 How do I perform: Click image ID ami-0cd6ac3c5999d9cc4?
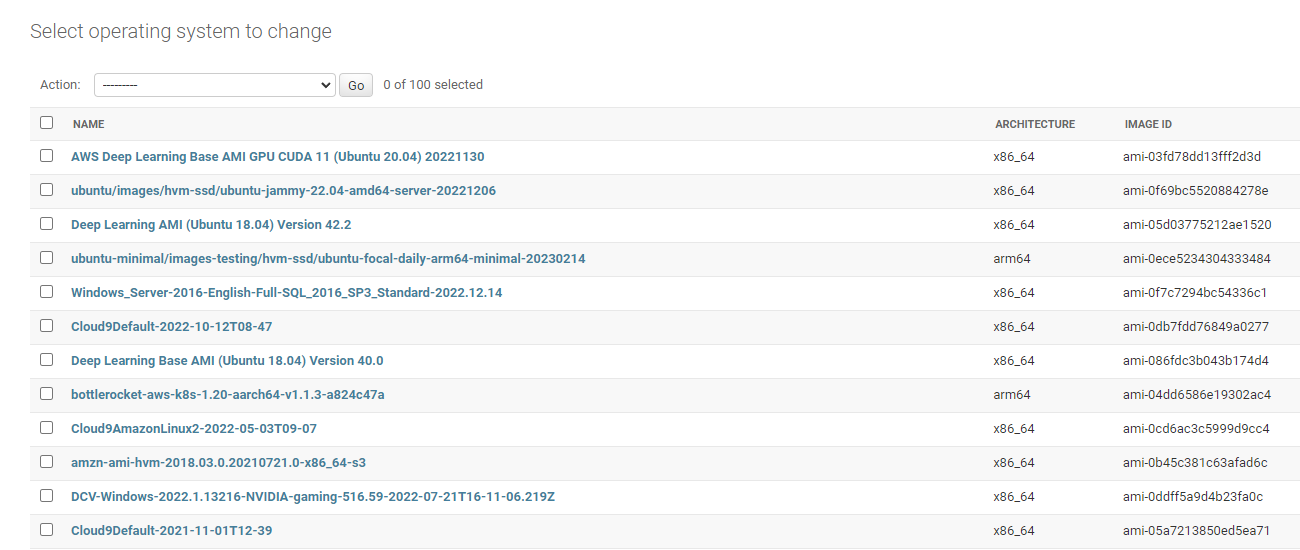pos(1196,429)
